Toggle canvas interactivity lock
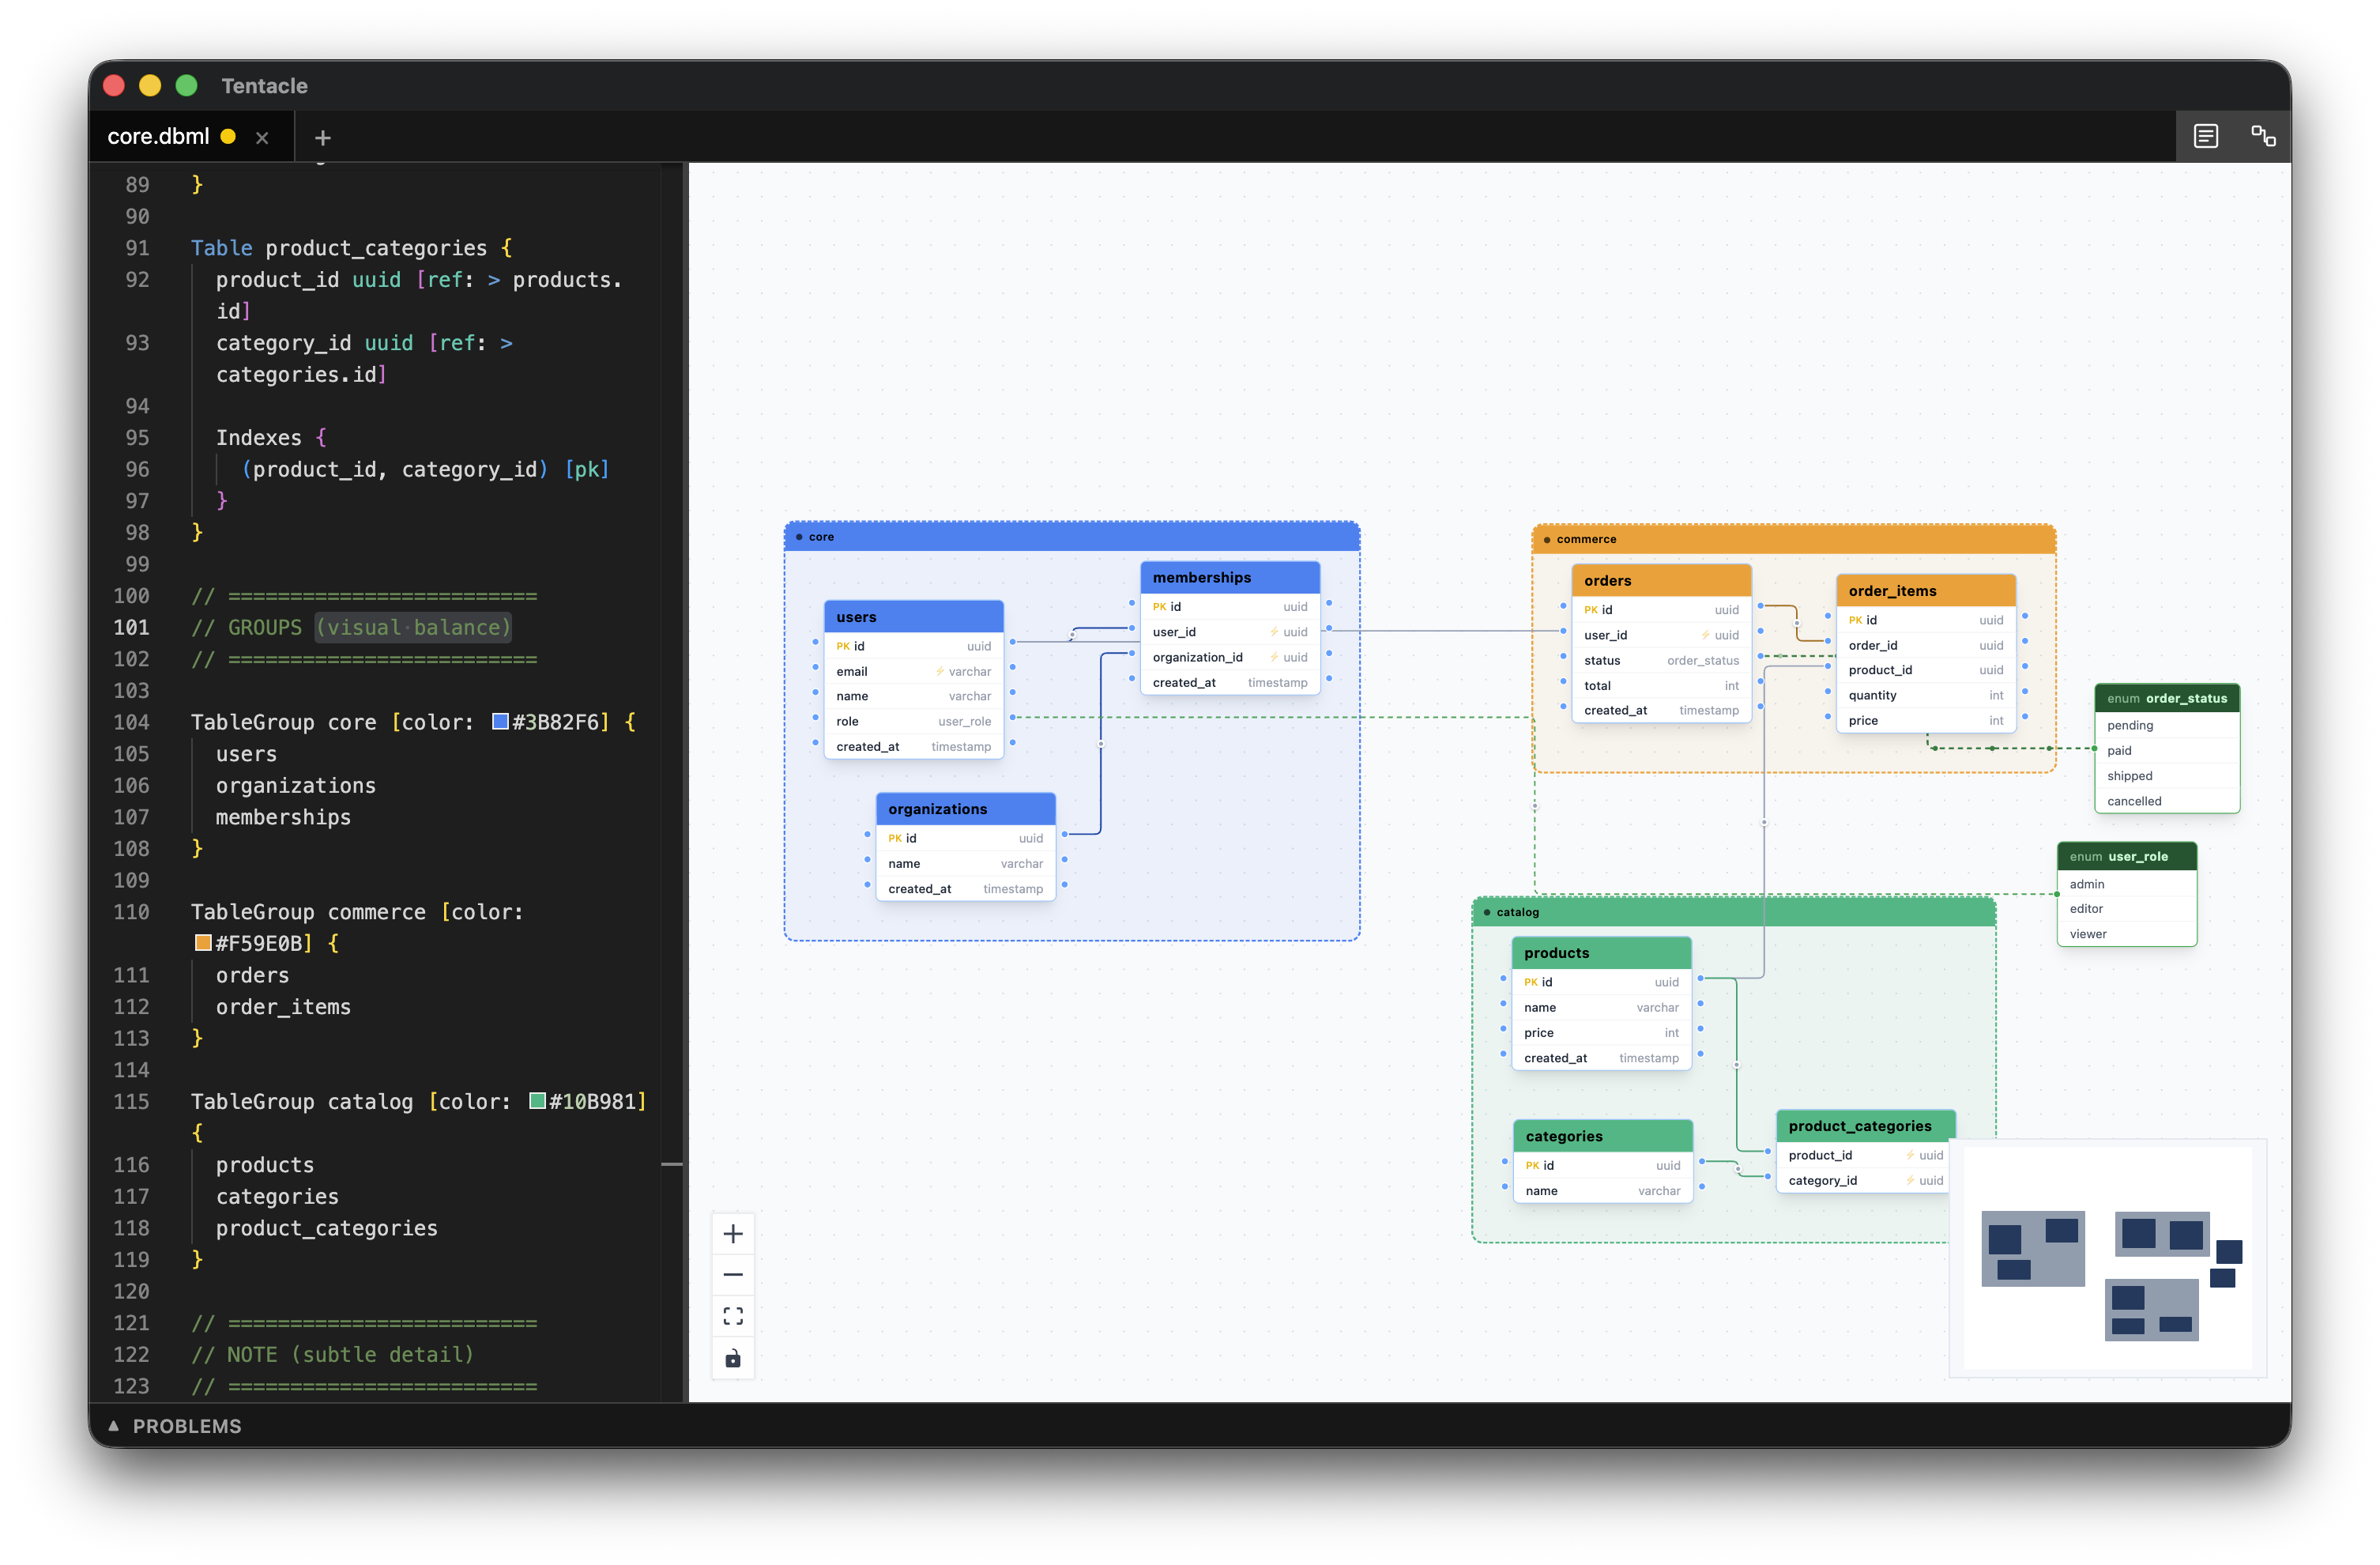This screenshot has height=1565, width=2380. coord(733,1358)
